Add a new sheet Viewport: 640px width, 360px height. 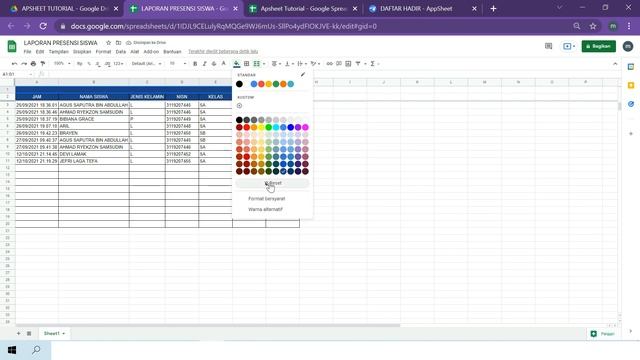pyautogui.click(x=18, y=333)
